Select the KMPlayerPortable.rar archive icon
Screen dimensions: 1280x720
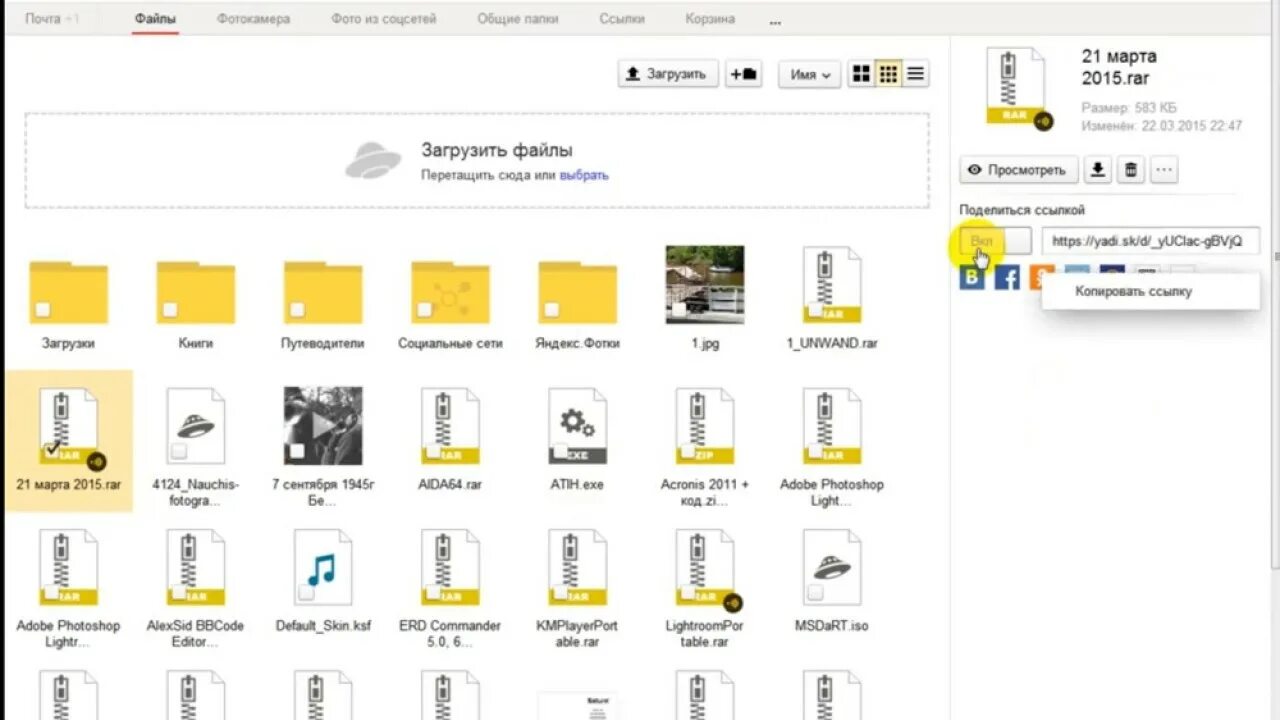[577, 568]
